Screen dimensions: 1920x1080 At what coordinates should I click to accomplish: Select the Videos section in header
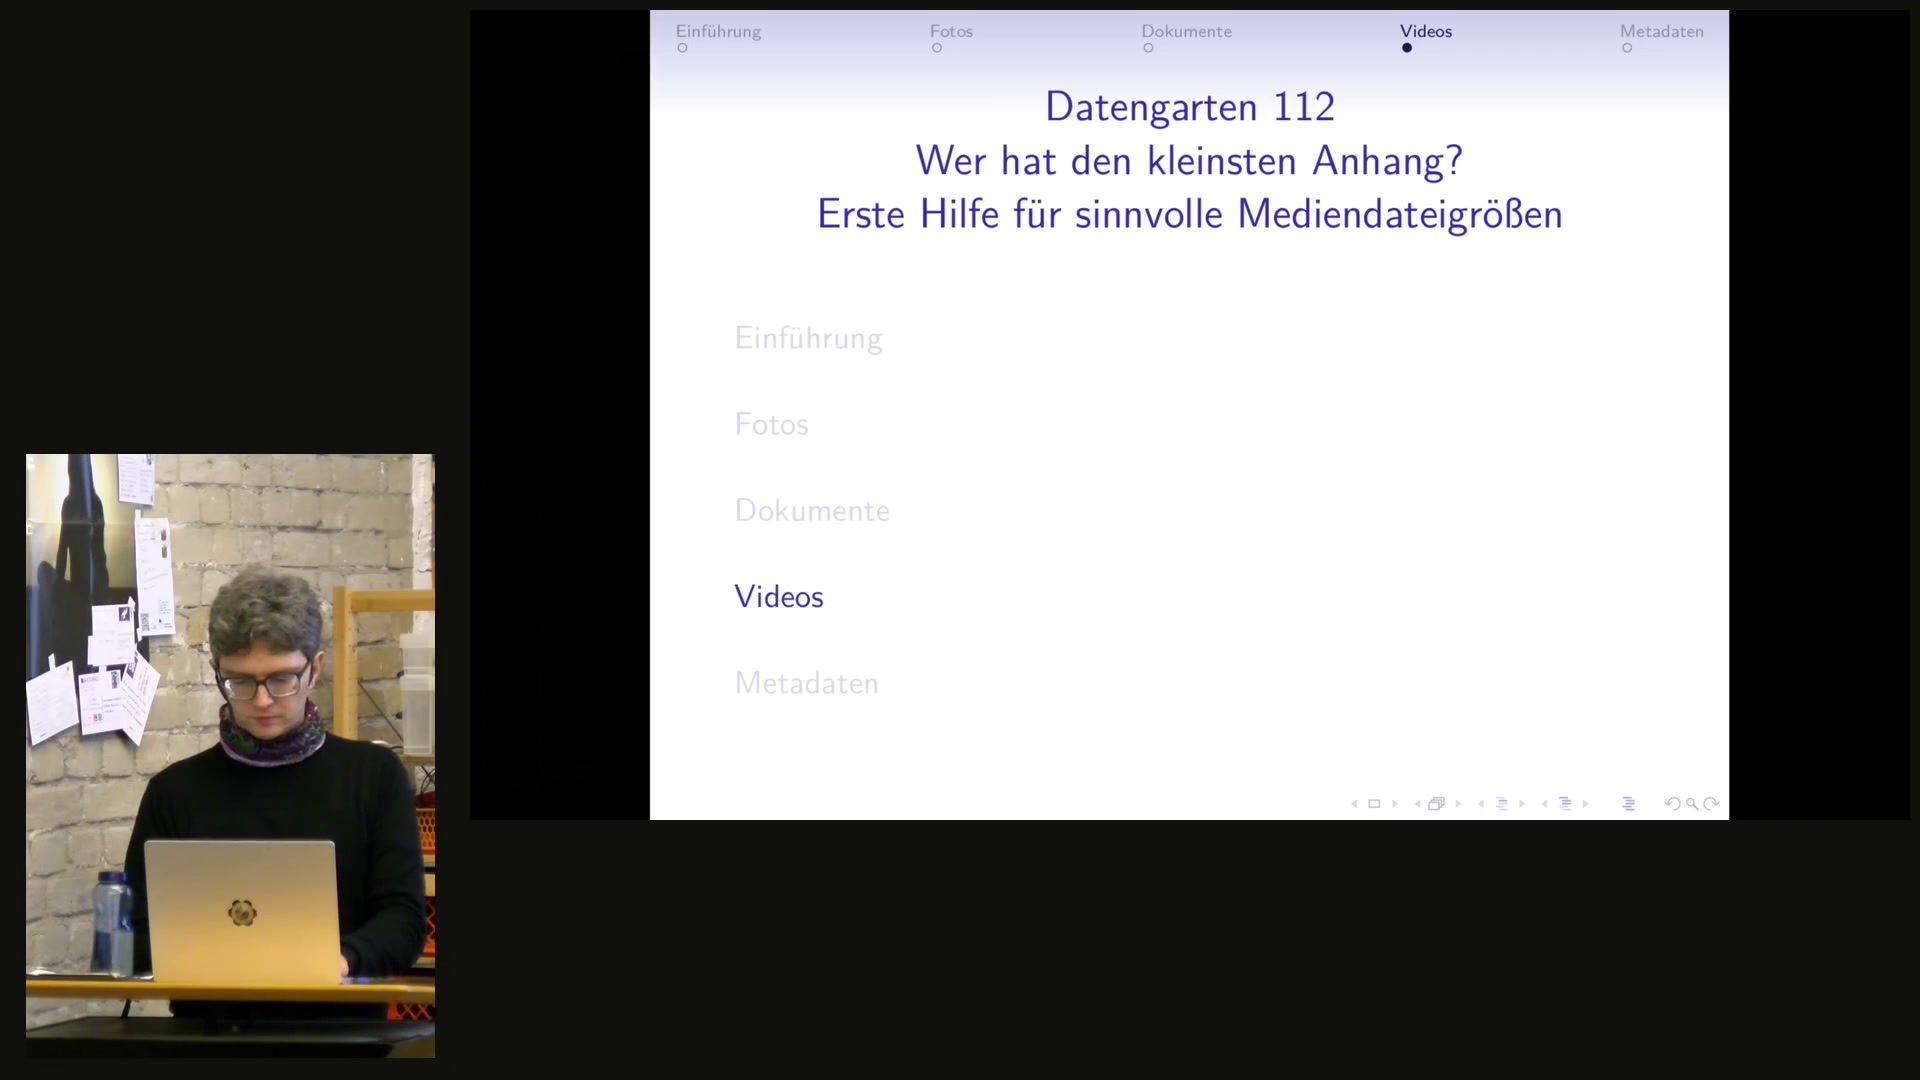coord(1426,31)
